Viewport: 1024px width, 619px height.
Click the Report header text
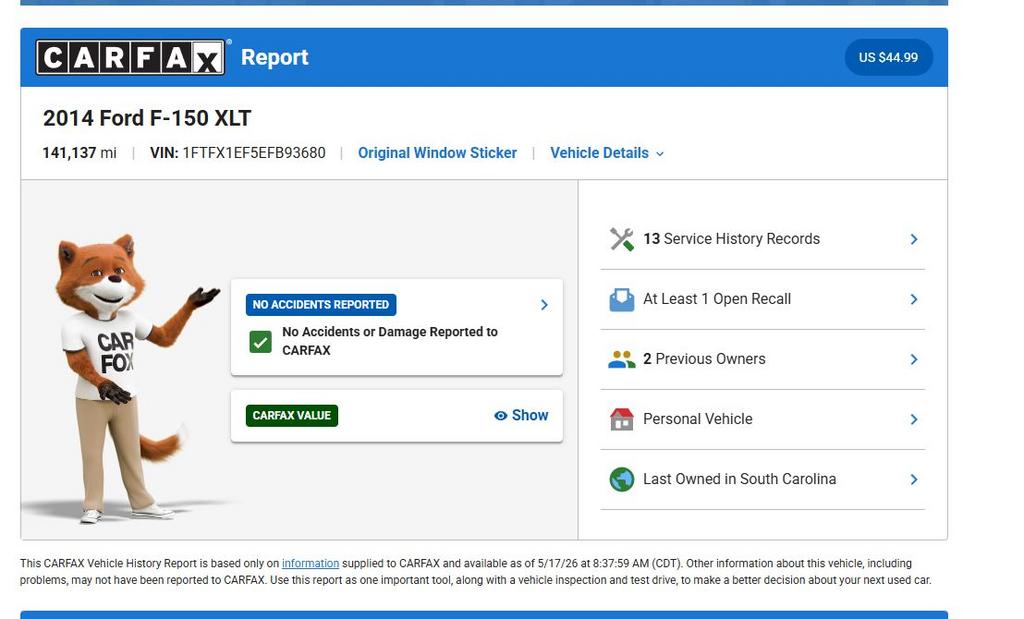(274, 57)
